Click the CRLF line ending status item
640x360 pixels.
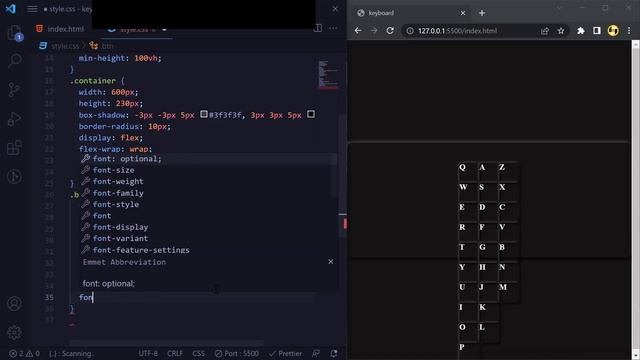click(175, 353)
